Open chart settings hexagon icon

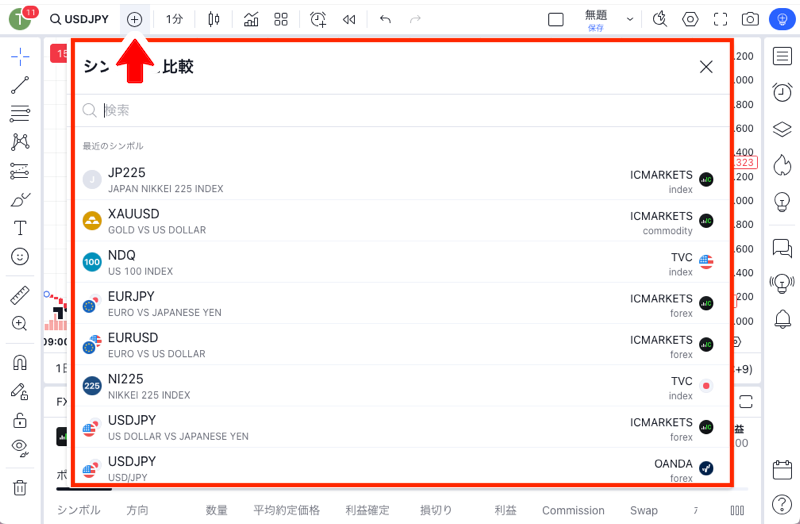pyautogui.click(x=690, y=19)
